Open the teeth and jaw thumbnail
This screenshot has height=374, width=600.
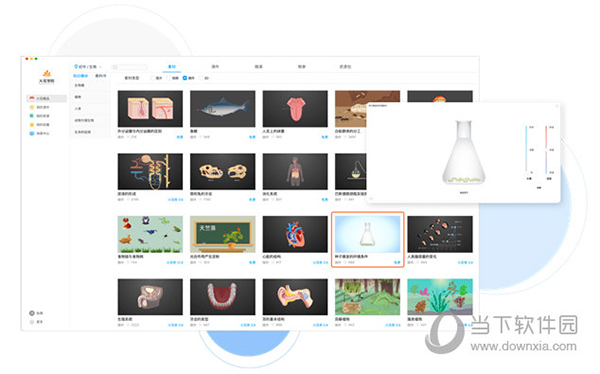[222, 297]
